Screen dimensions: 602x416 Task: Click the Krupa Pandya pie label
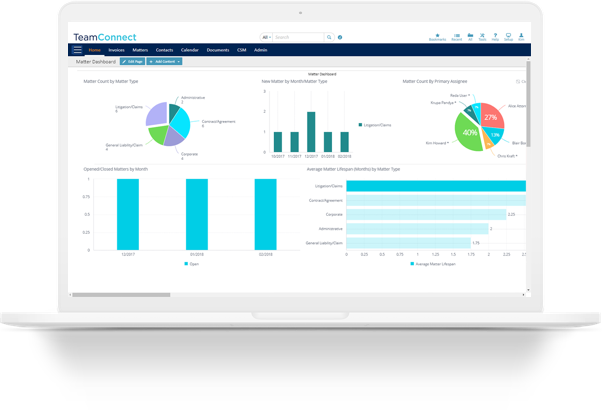(443, 103)
